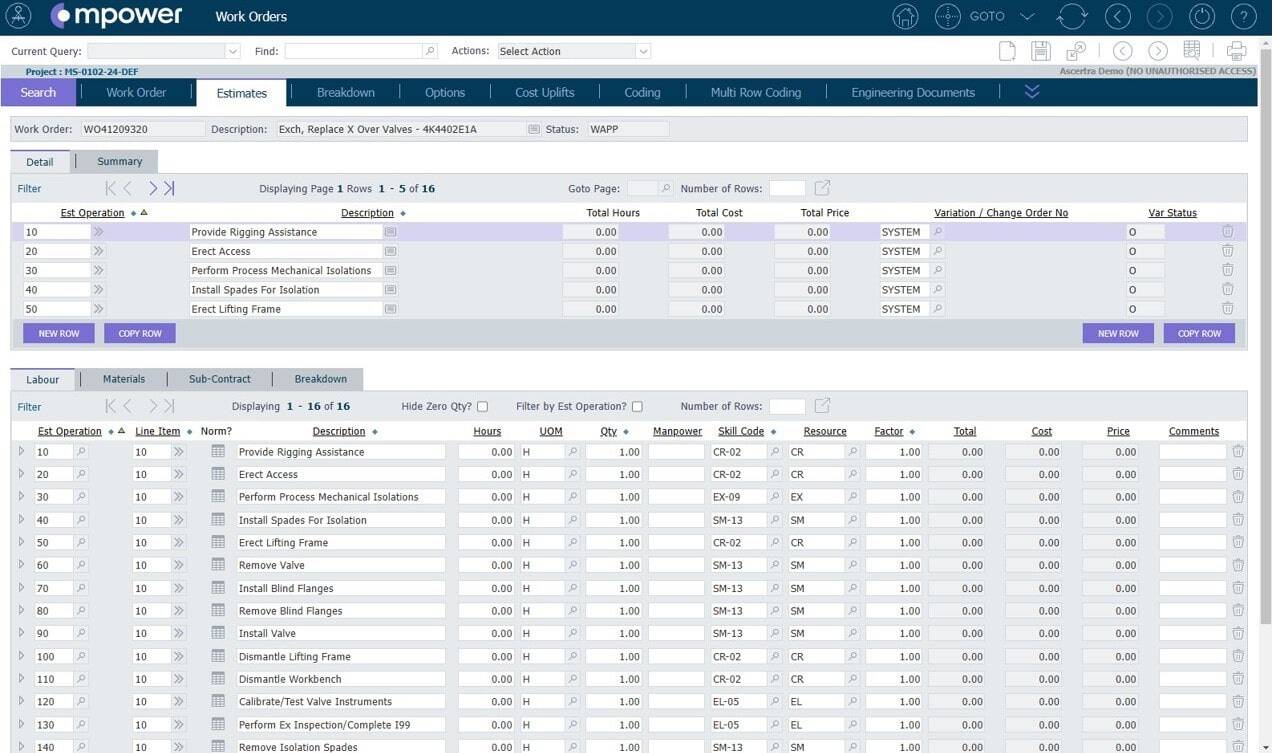This screenshot has width=1272, height=753.
Task: Switch to the Materials tab
Action: pyautogui.click(x=123, y=379)
